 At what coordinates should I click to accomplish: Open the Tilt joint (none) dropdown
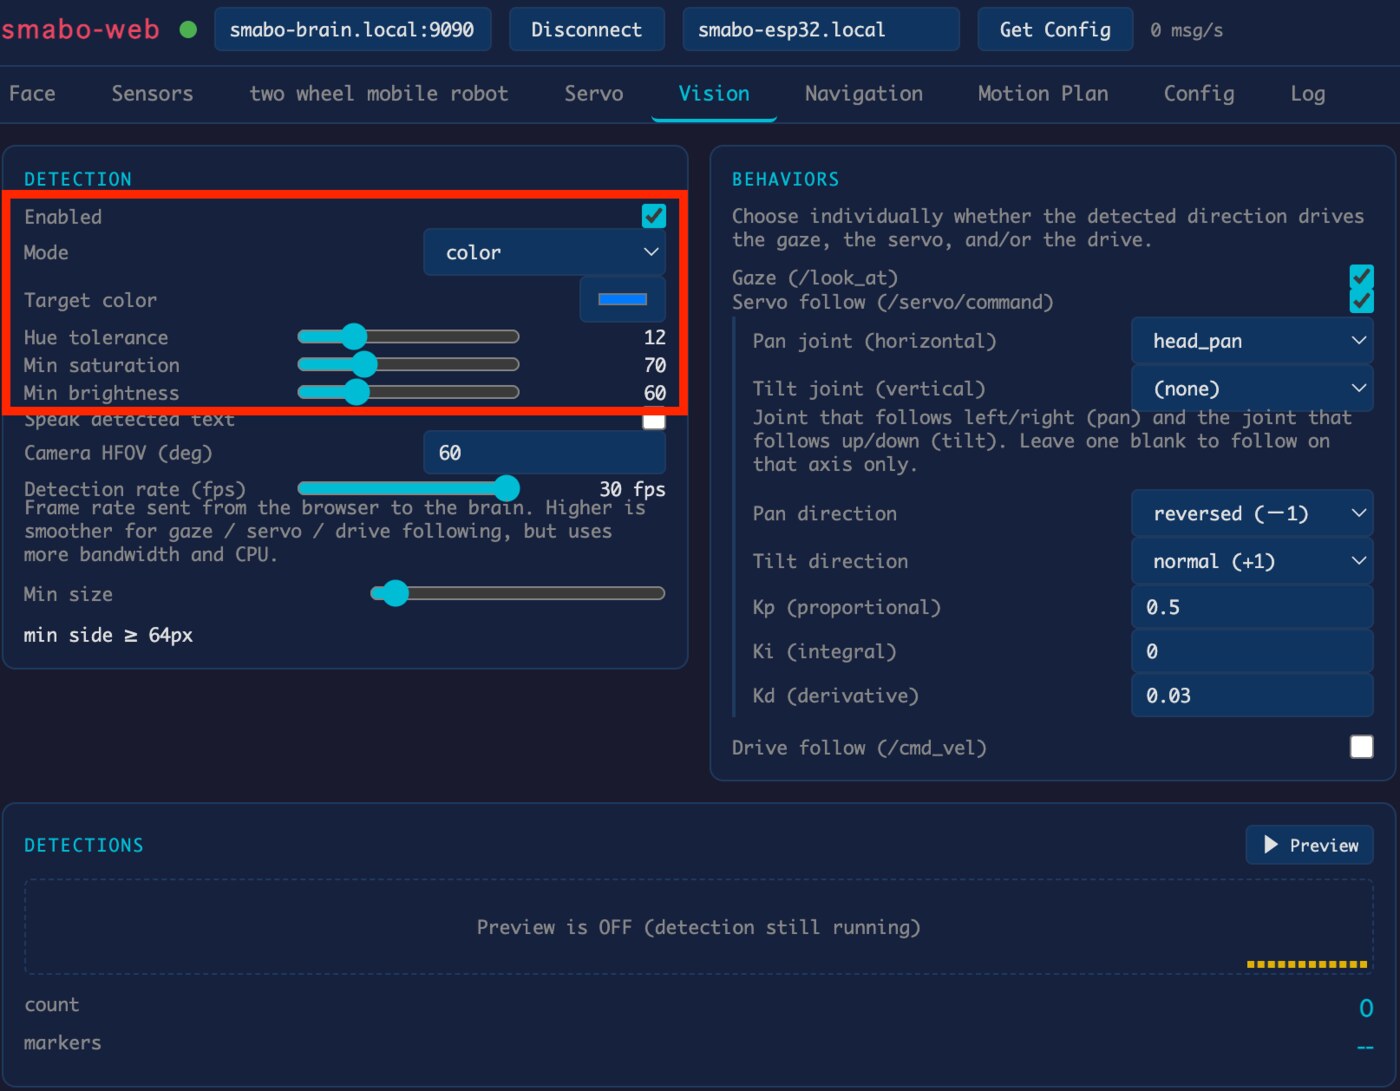coord(1252,388)
